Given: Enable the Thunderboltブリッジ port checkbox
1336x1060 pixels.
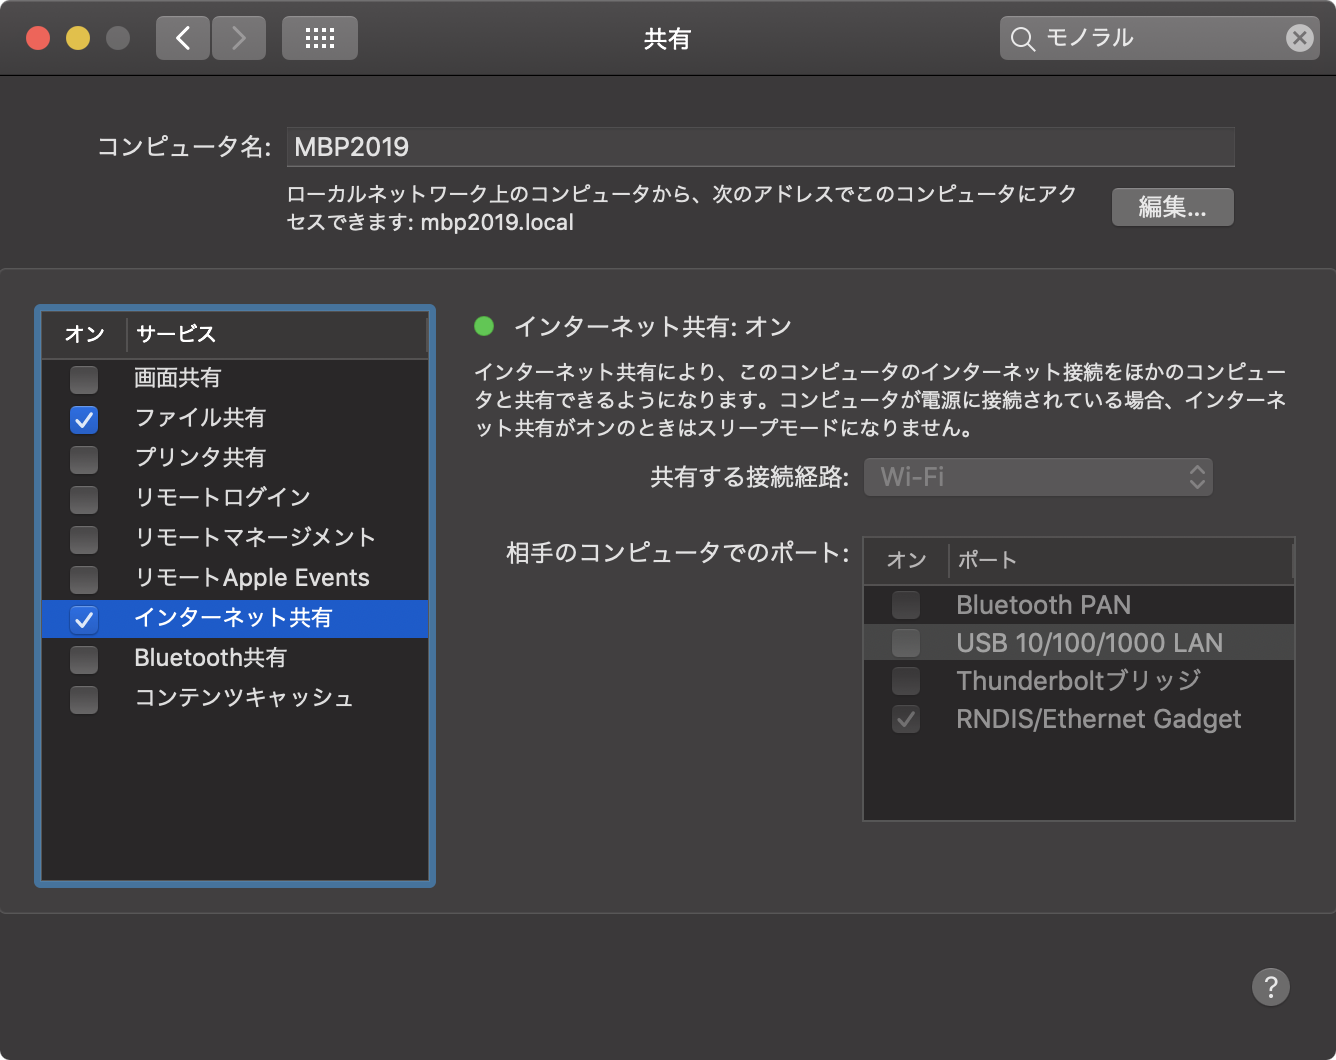Looking at the screenshot, I should 905,681.
